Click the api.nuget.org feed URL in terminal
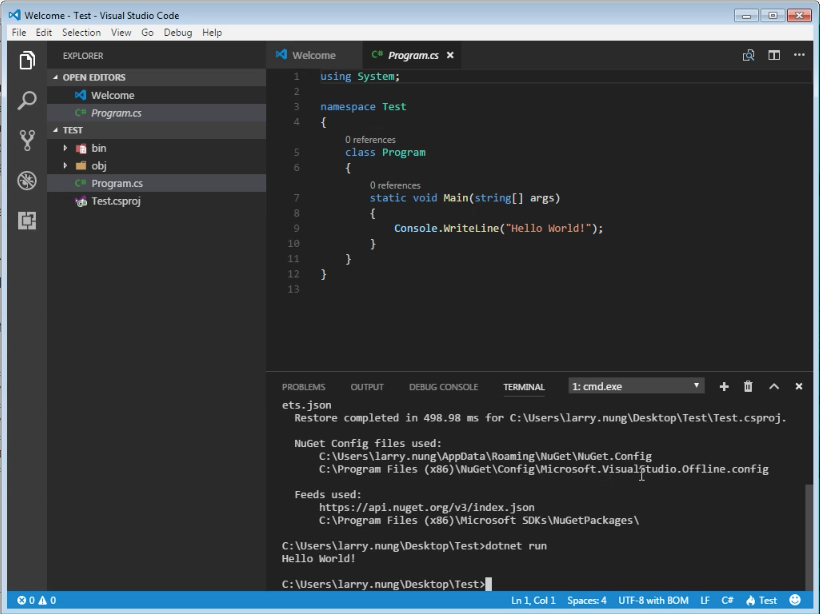 (427, 507)
